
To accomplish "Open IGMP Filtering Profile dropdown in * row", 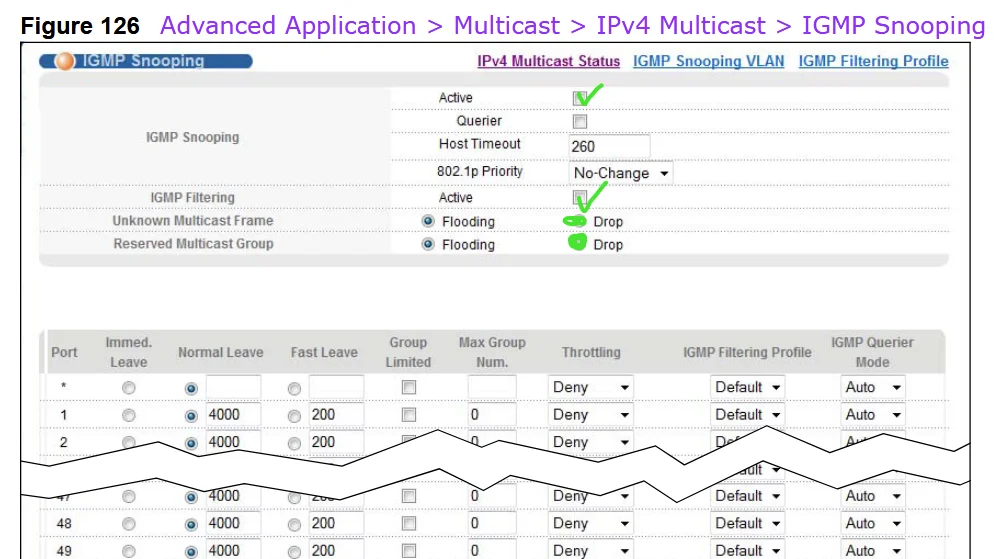I will click(747, 387).
